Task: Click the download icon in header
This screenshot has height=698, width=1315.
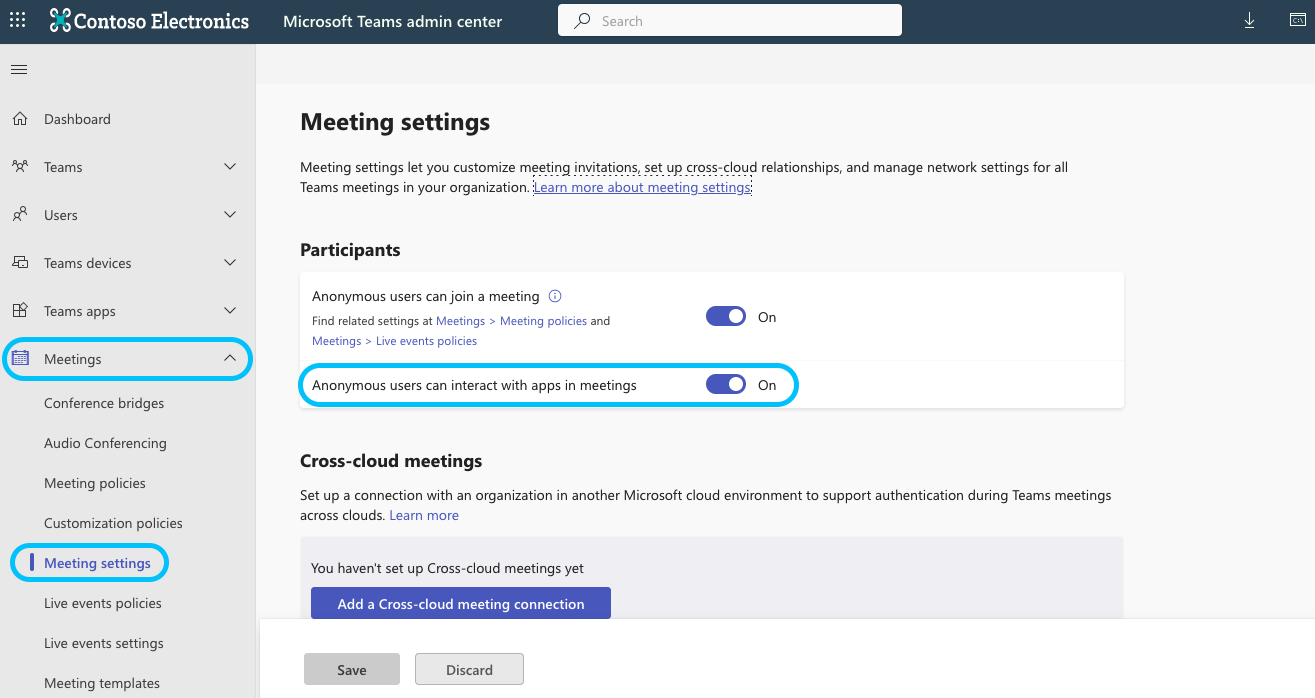Action: [1249, 21]
